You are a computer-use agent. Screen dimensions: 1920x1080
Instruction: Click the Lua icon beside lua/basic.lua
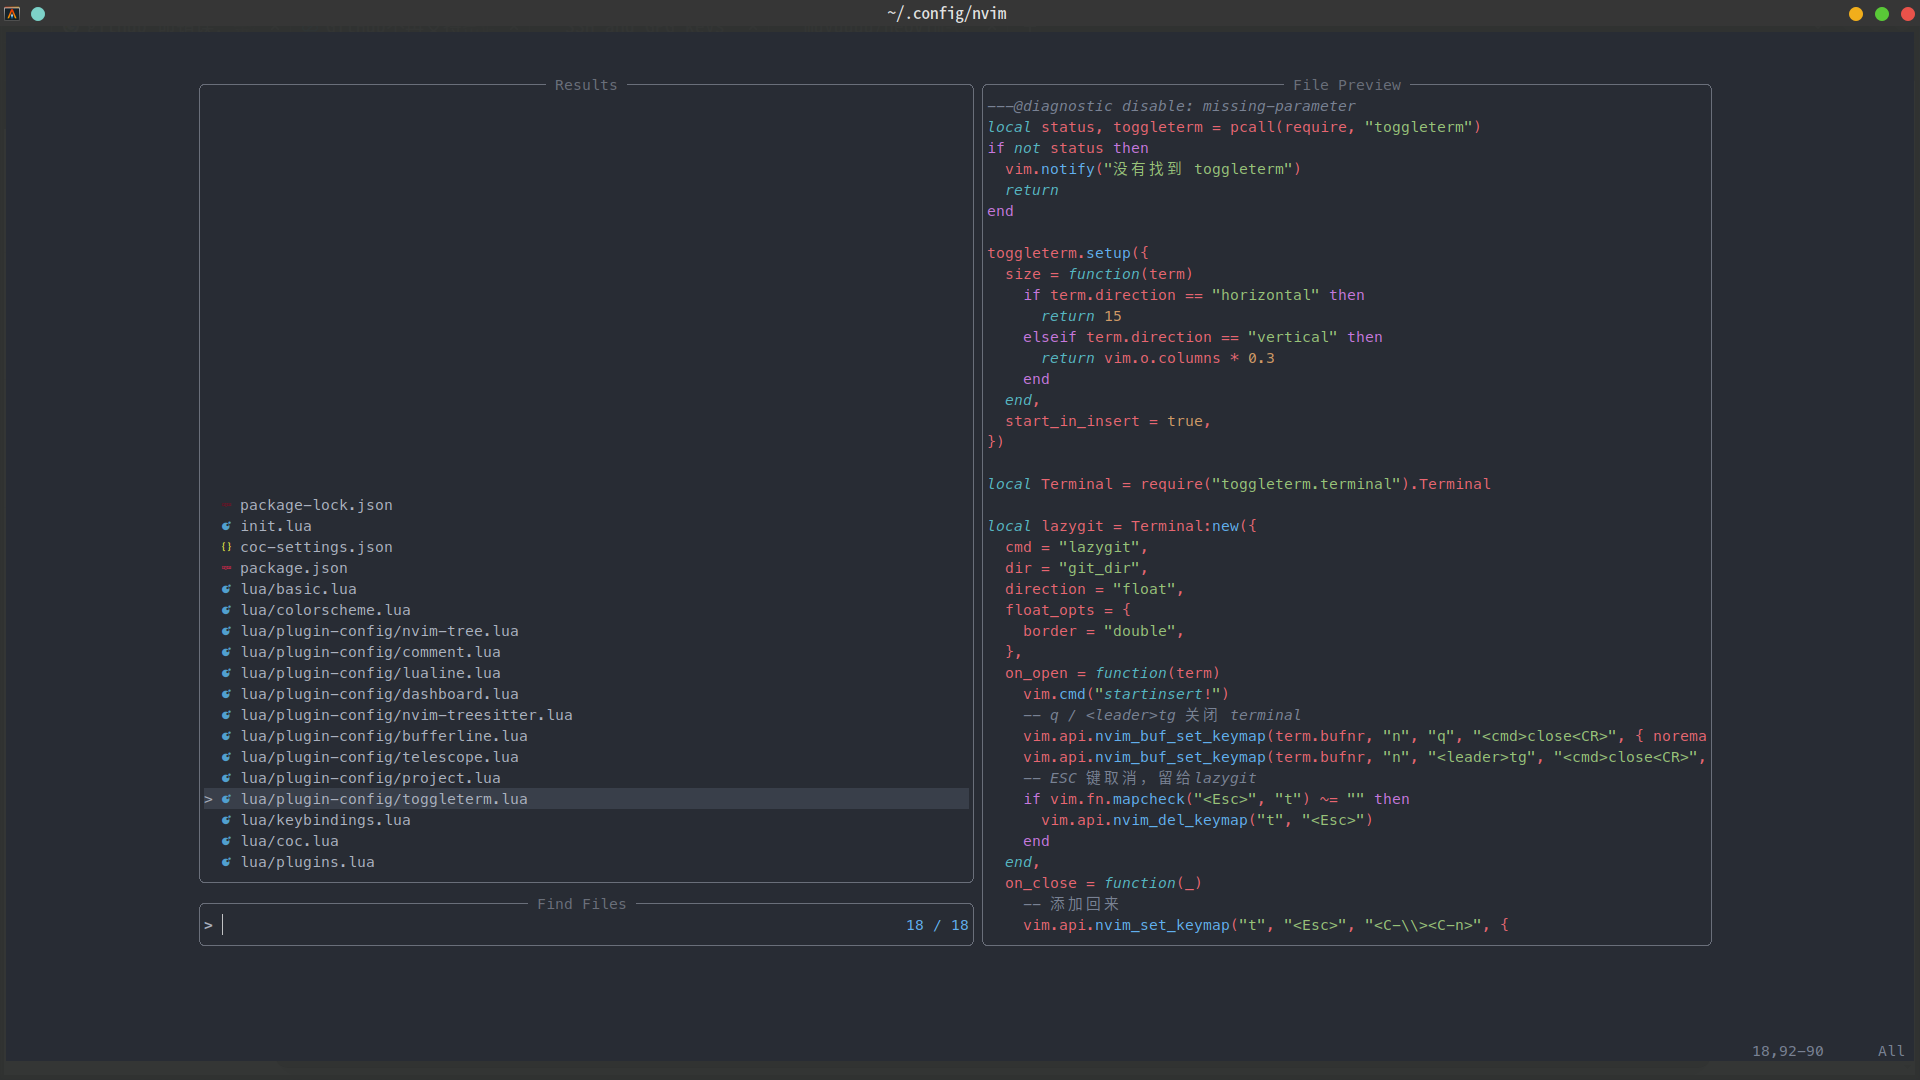(226, 589)
